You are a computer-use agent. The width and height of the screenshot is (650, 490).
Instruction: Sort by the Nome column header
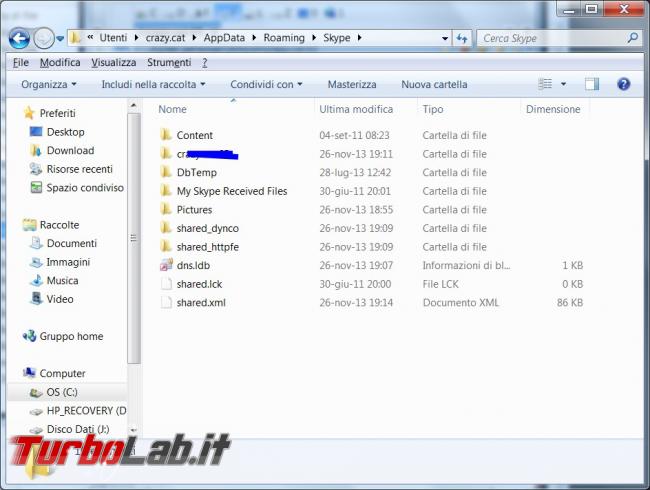(172, 109)
